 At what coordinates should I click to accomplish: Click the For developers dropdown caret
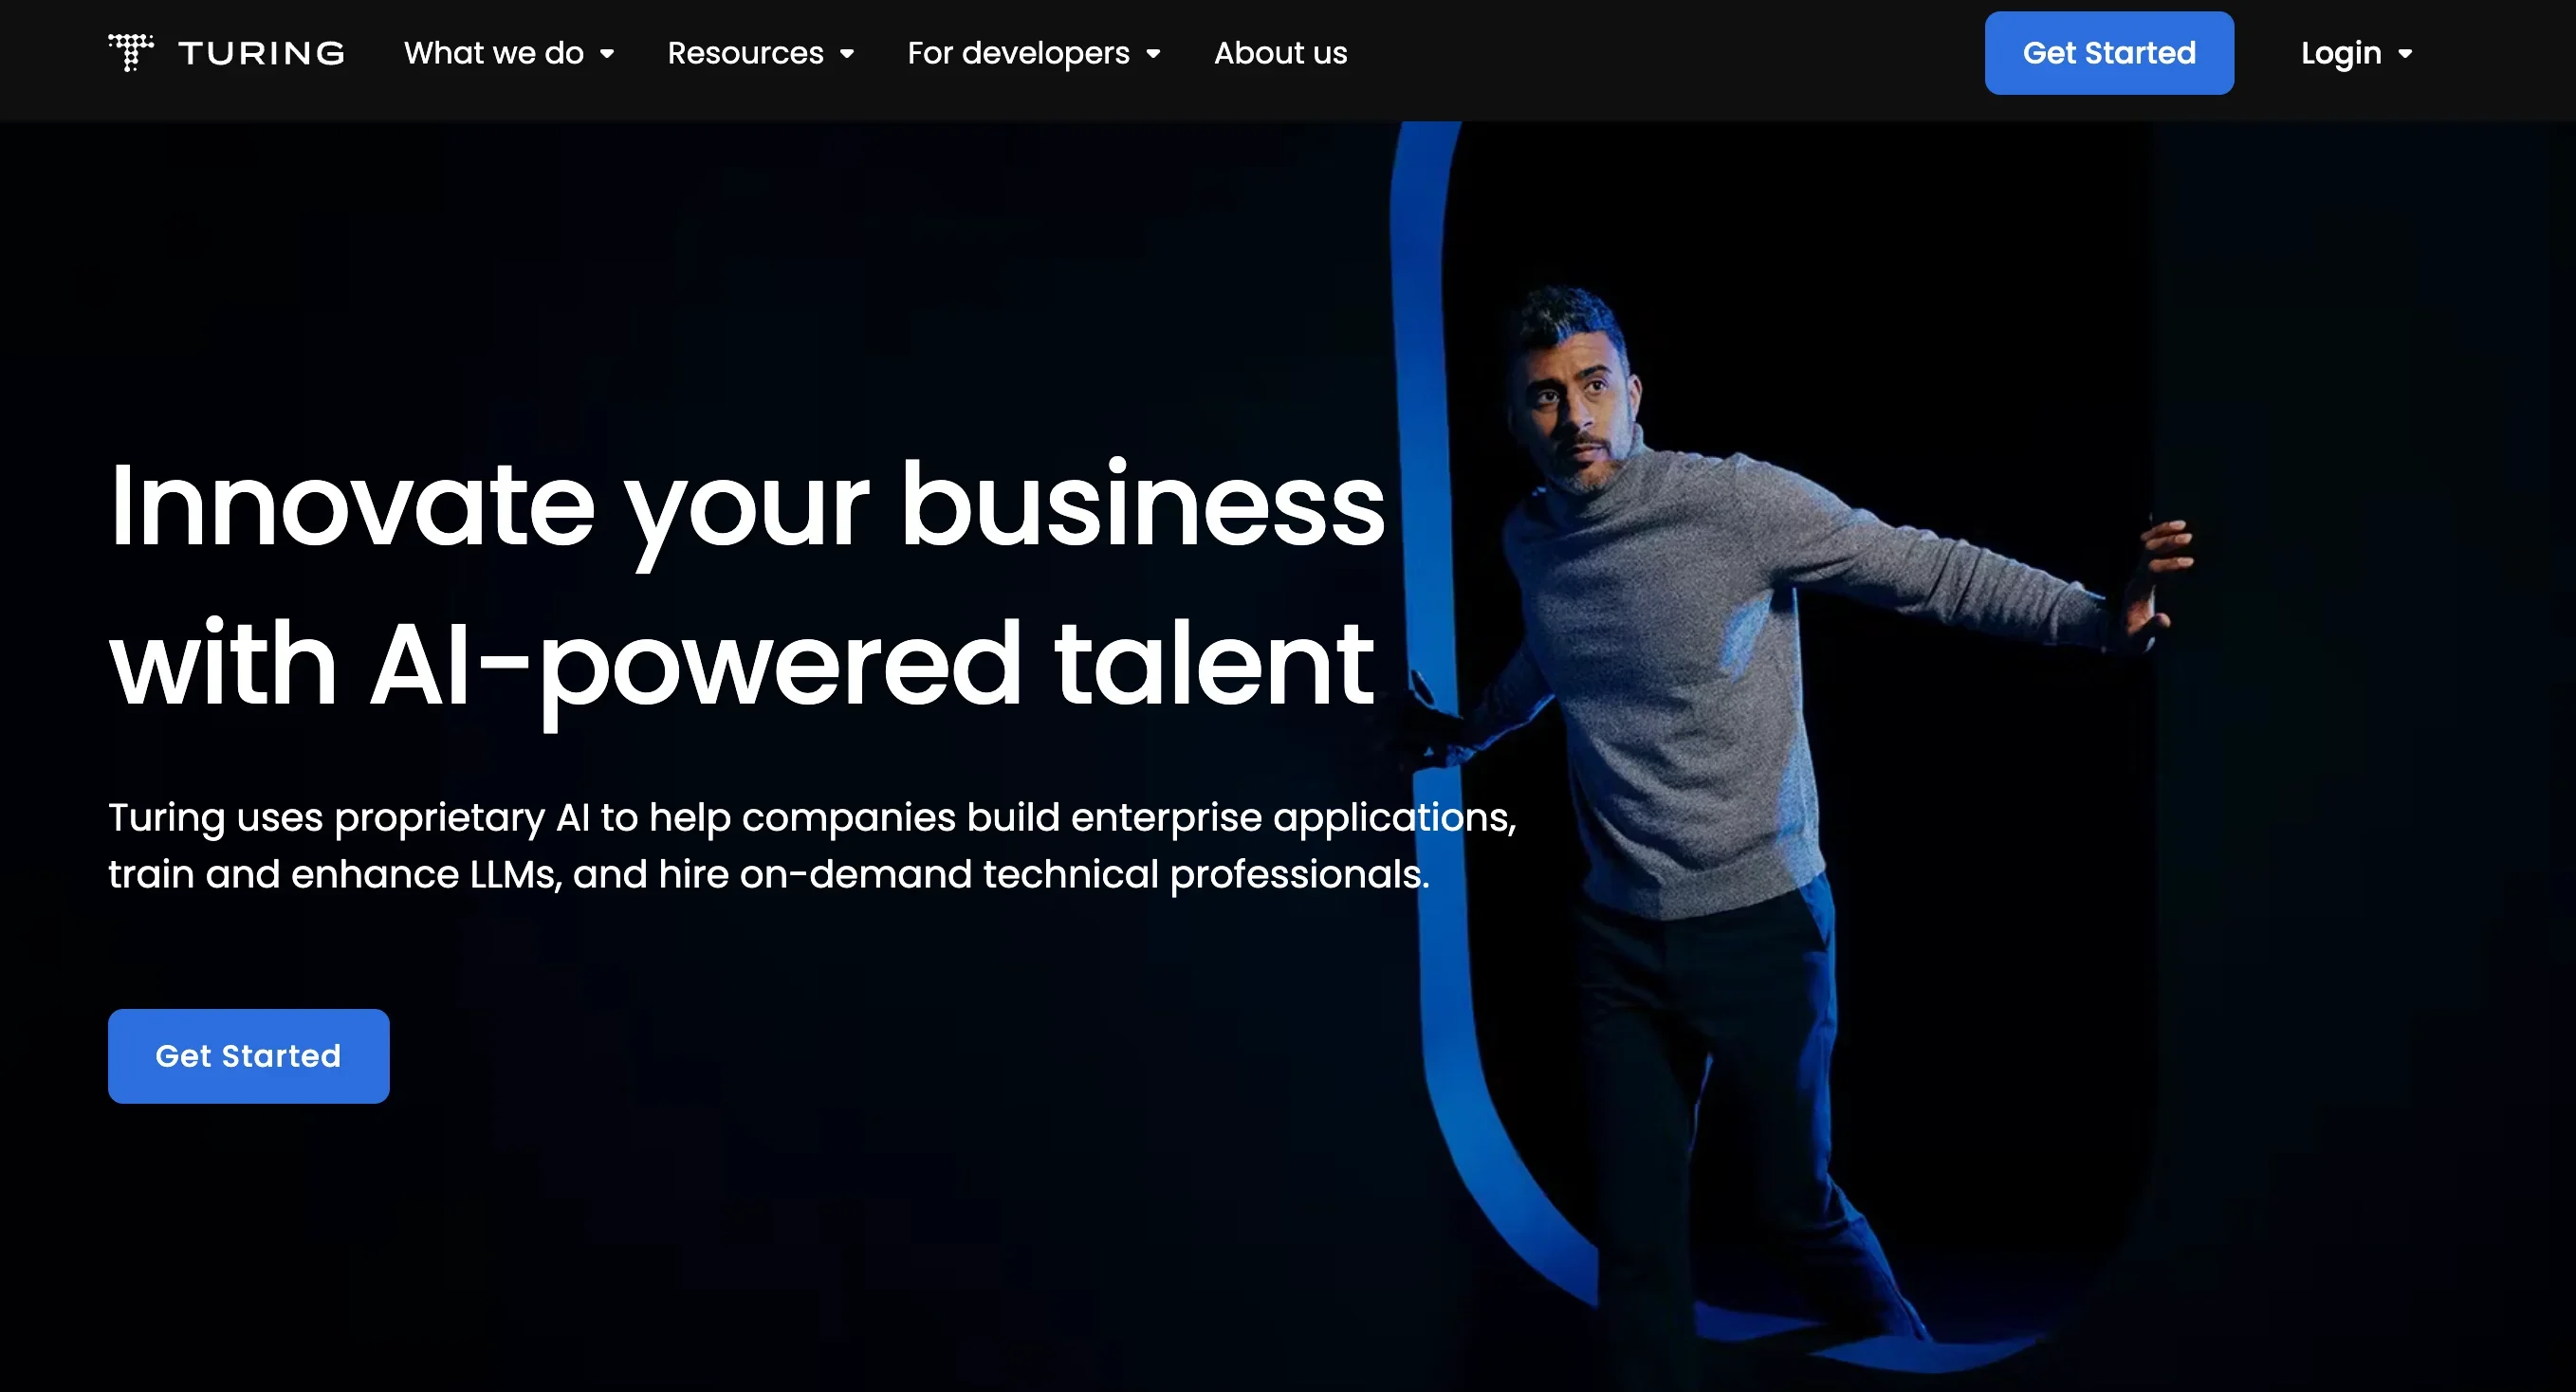[1153, 54]
